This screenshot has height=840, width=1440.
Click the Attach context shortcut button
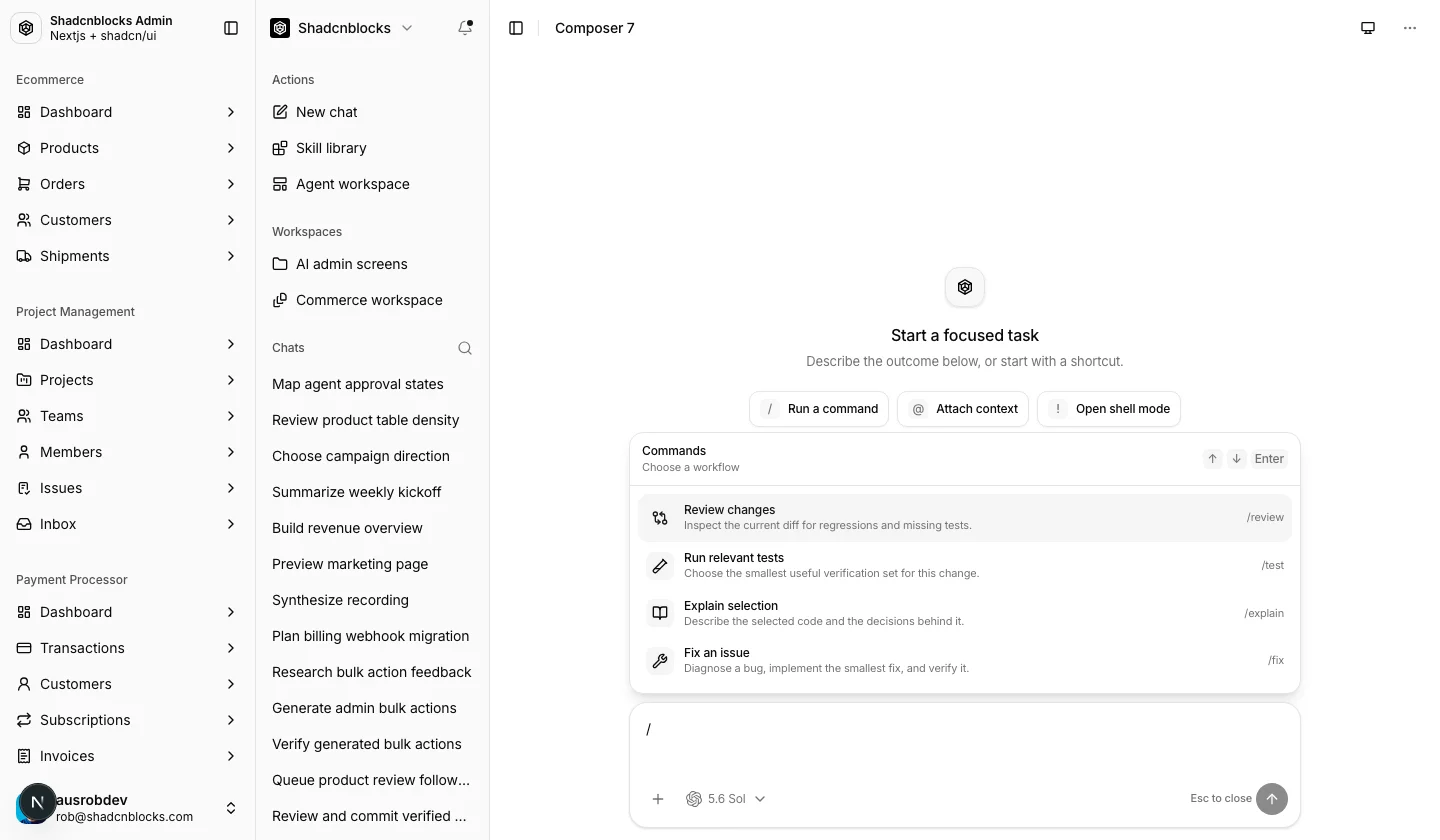pos(963,409)
